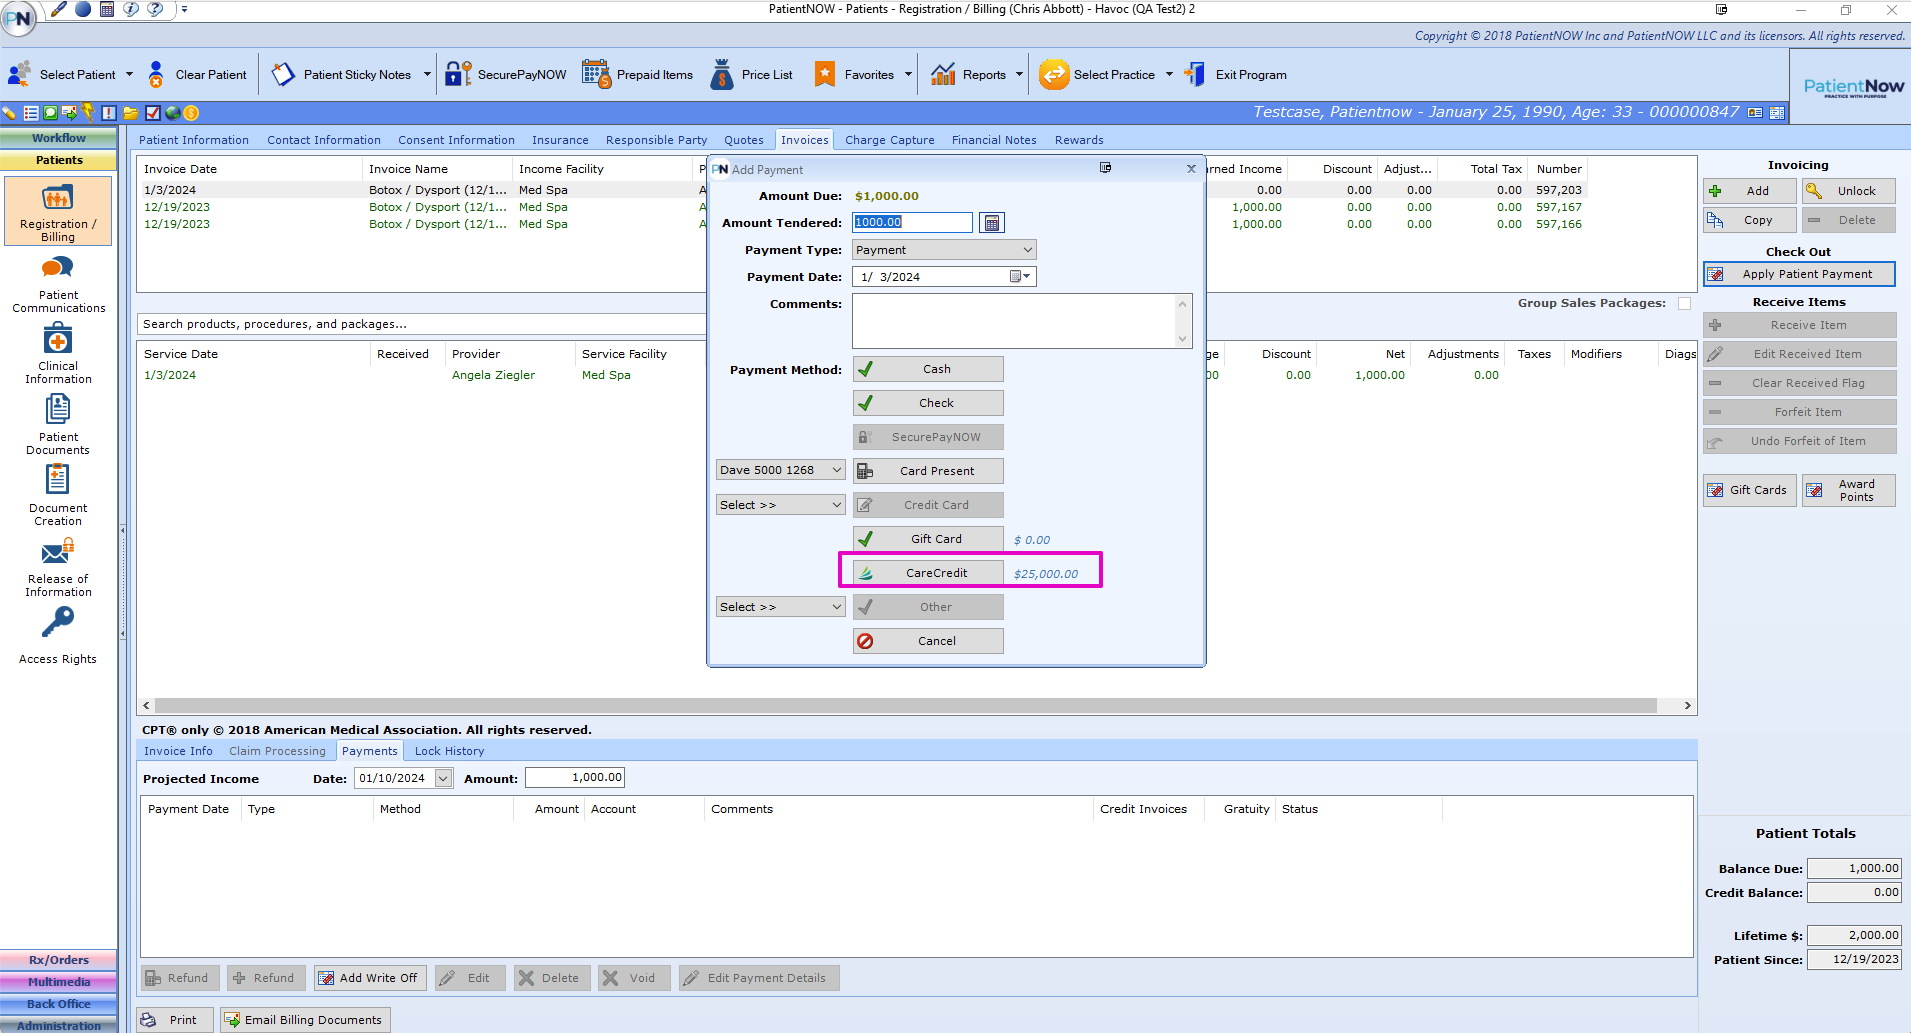This screenshot has height=1033, width=1911.
Task: Click the calculator icon beside Amount Tendered
Action: pos(991,222)
